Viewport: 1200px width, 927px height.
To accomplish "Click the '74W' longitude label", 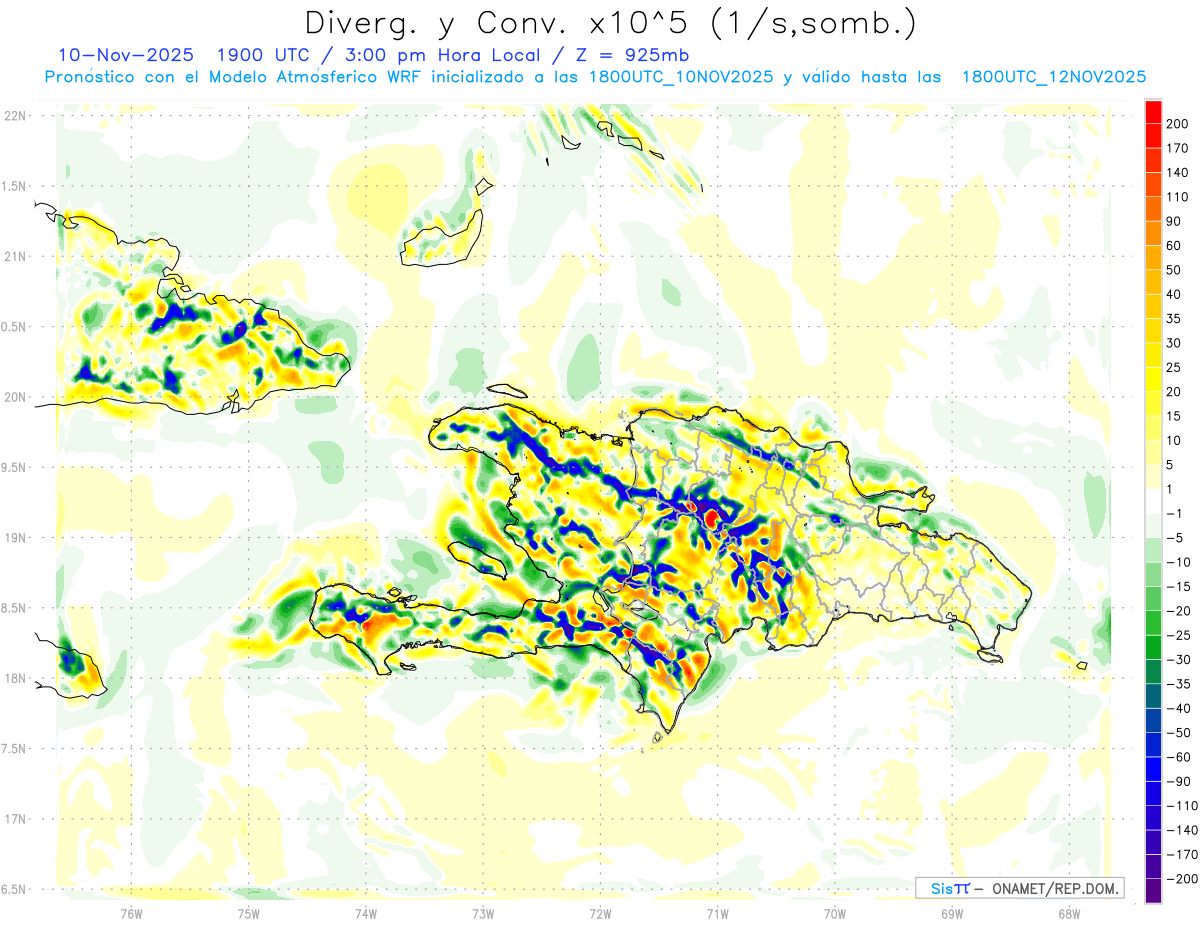I will (365, 914).
